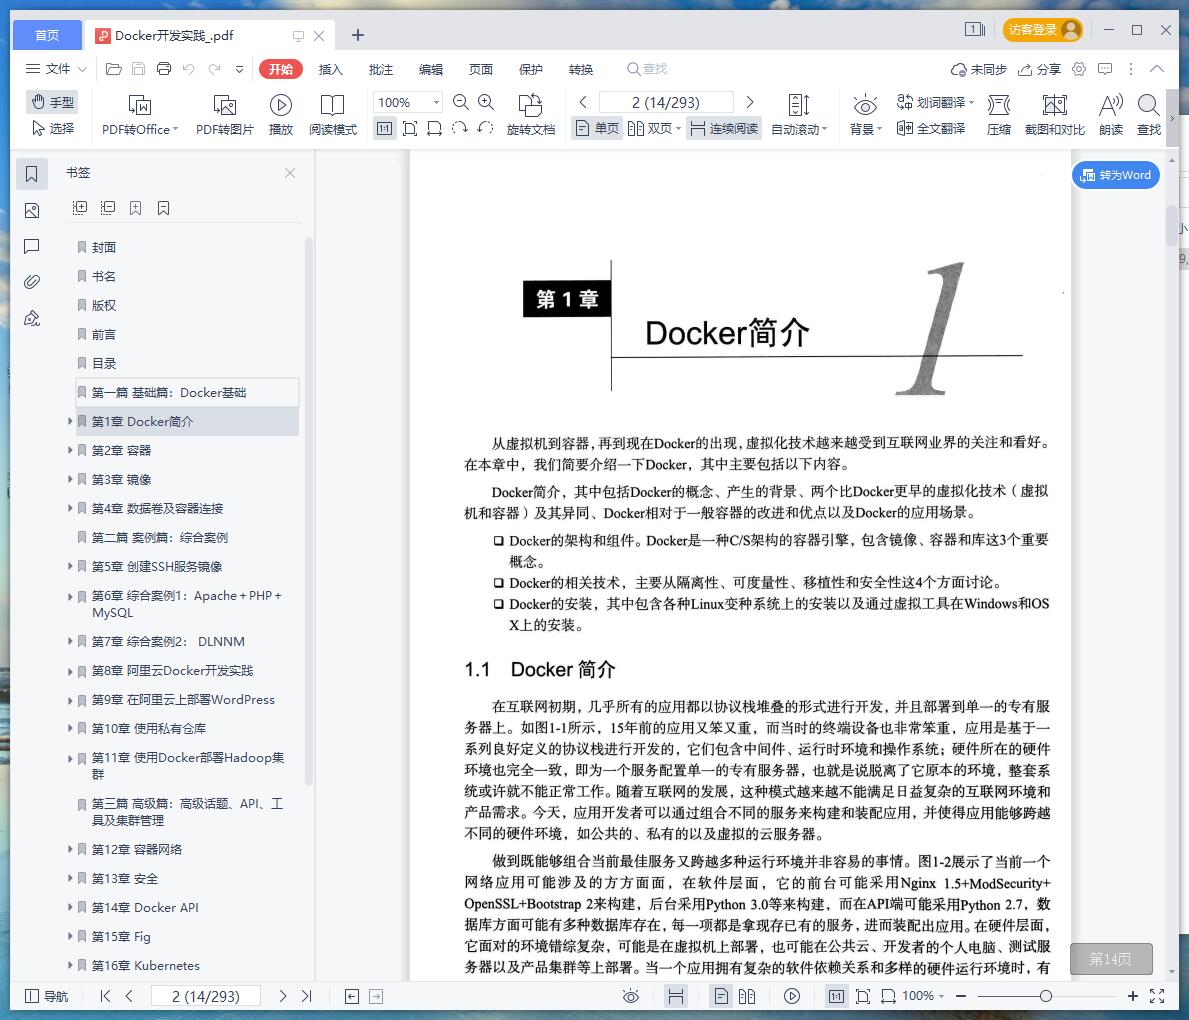Open PDF转Office converter
The image size is (1189, 1020).
[140, 115]
